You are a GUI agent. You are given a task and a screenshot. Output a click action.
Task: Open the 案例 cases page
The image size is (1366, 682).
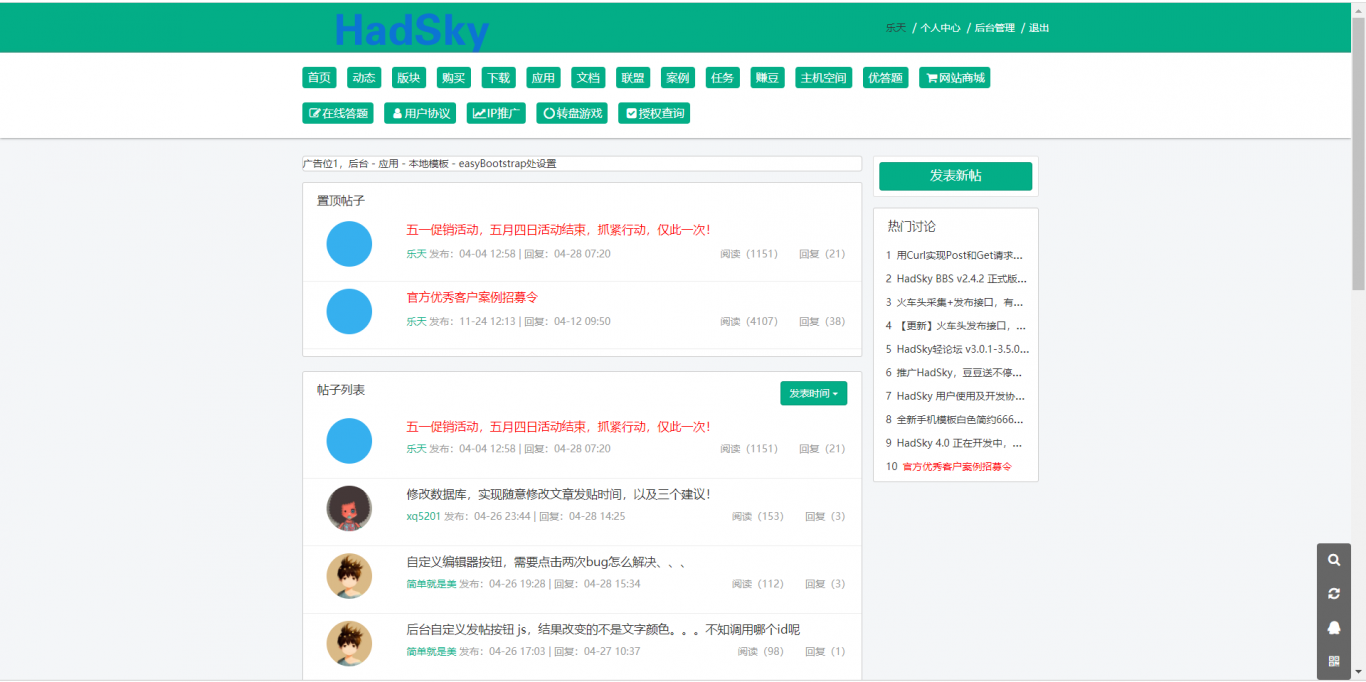[678, 78]
